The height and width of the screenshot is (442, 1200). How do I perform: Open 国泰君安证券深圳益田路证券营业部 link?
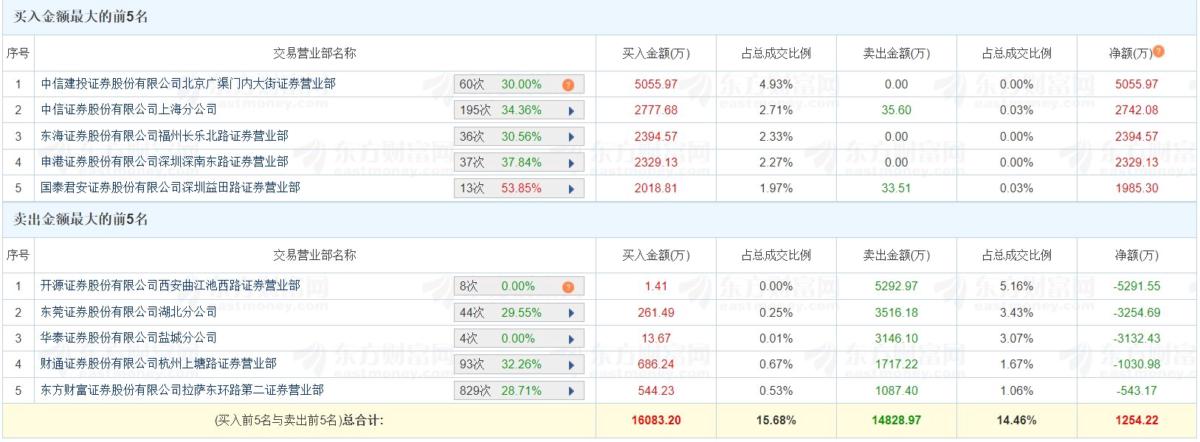pyautogui.click(x=170, y=187)
